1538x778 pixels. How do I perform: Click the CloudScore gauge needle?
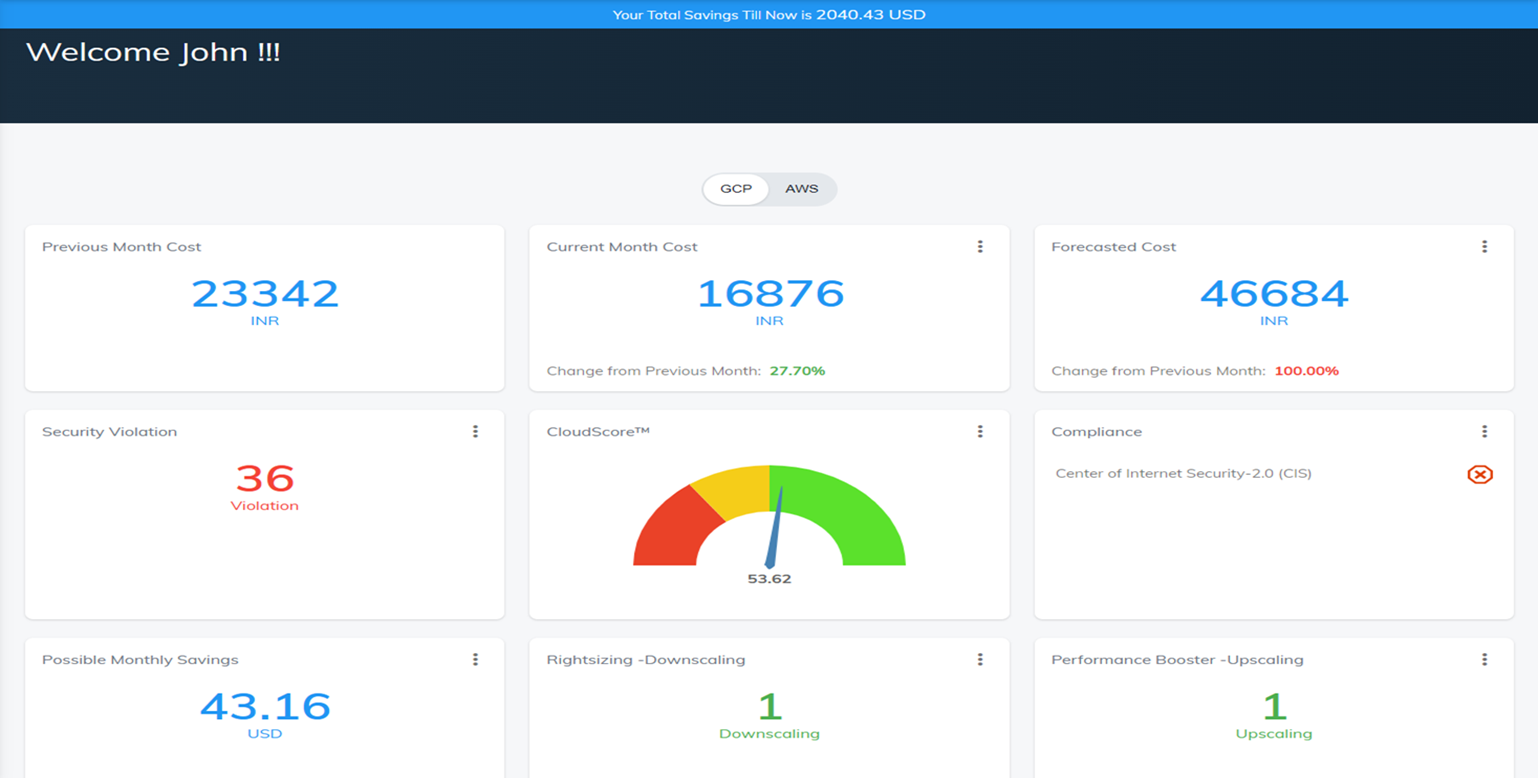(x=775, y=528)
